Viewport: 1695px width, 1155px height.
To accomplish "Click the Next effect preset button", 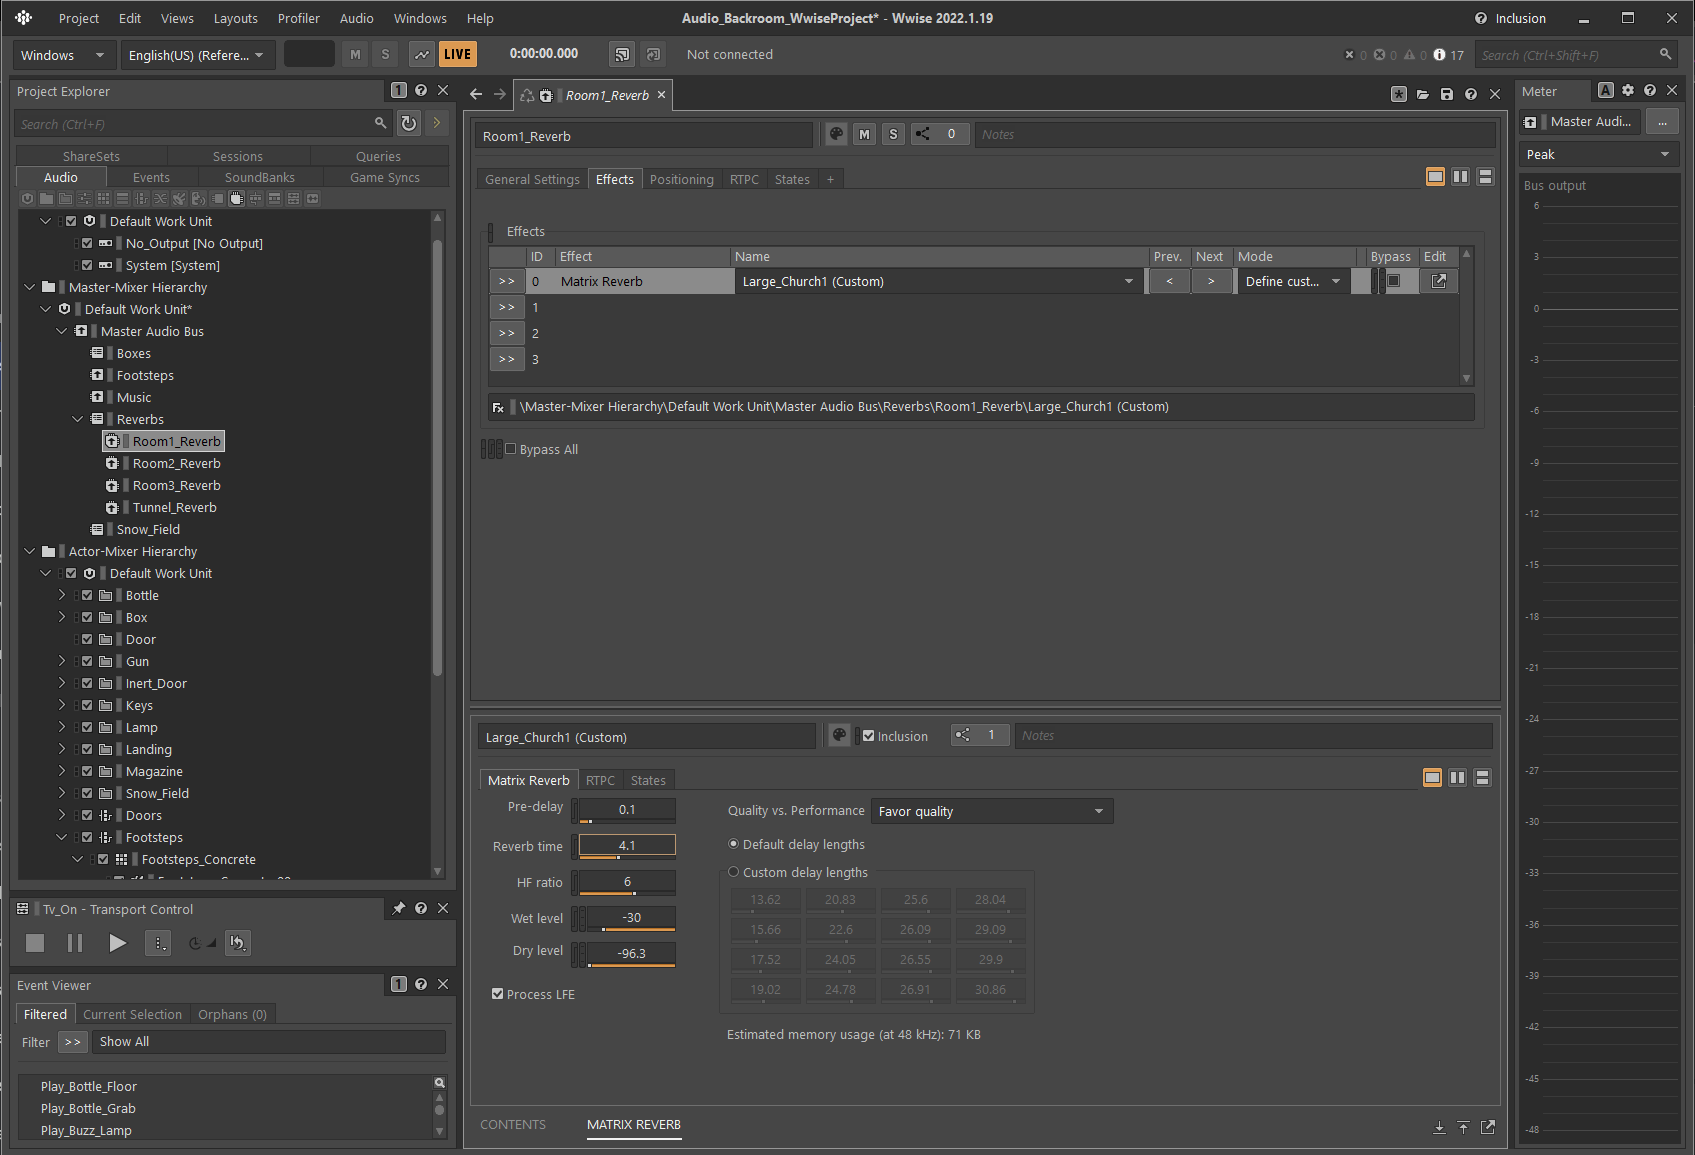I will (1210, 282).
